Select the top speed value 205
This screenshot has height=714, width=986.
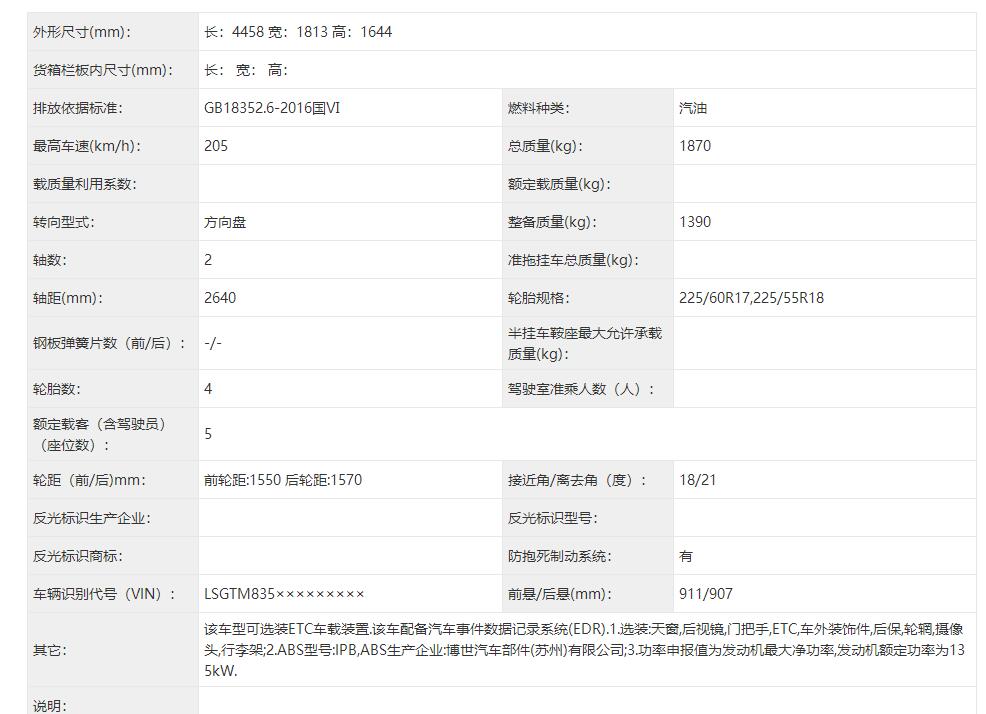click(216, 146)
